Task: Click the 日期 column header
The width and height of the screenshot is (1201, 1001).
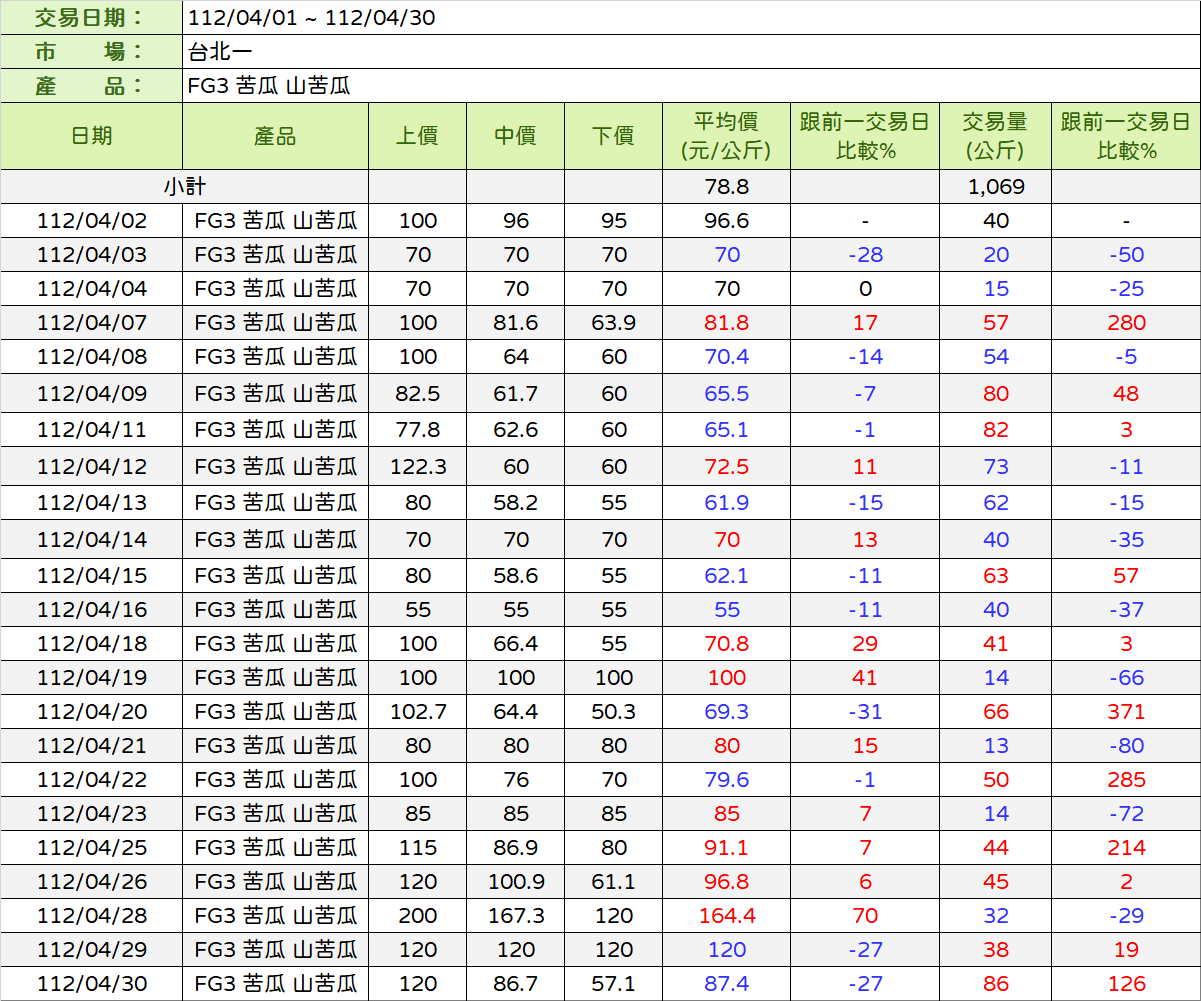Action: coord(92,136)
